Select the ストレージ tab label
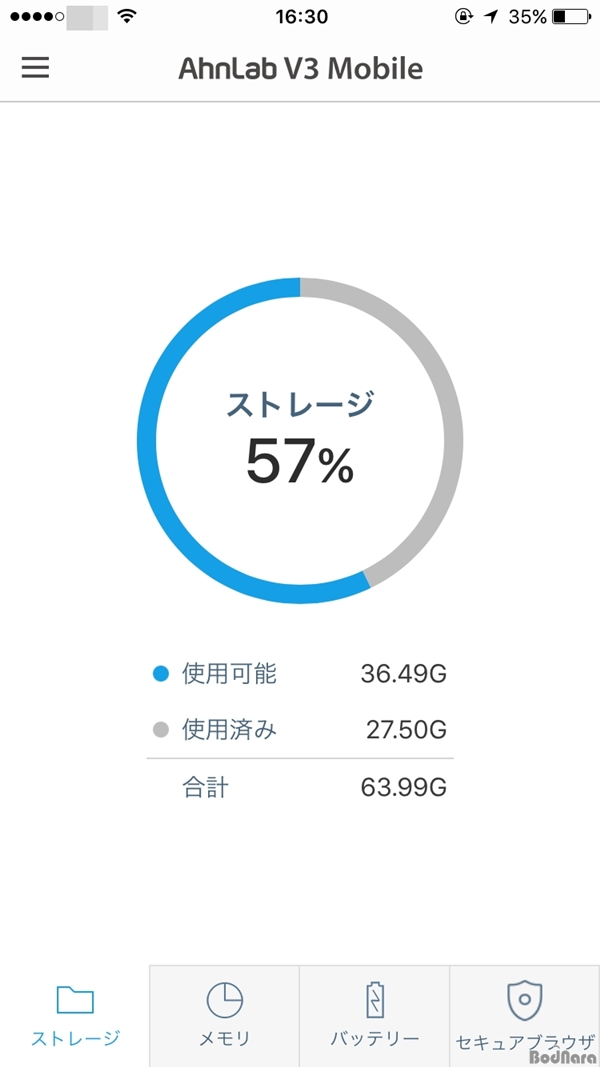 pyautogui.click(x=76, y=1038)
